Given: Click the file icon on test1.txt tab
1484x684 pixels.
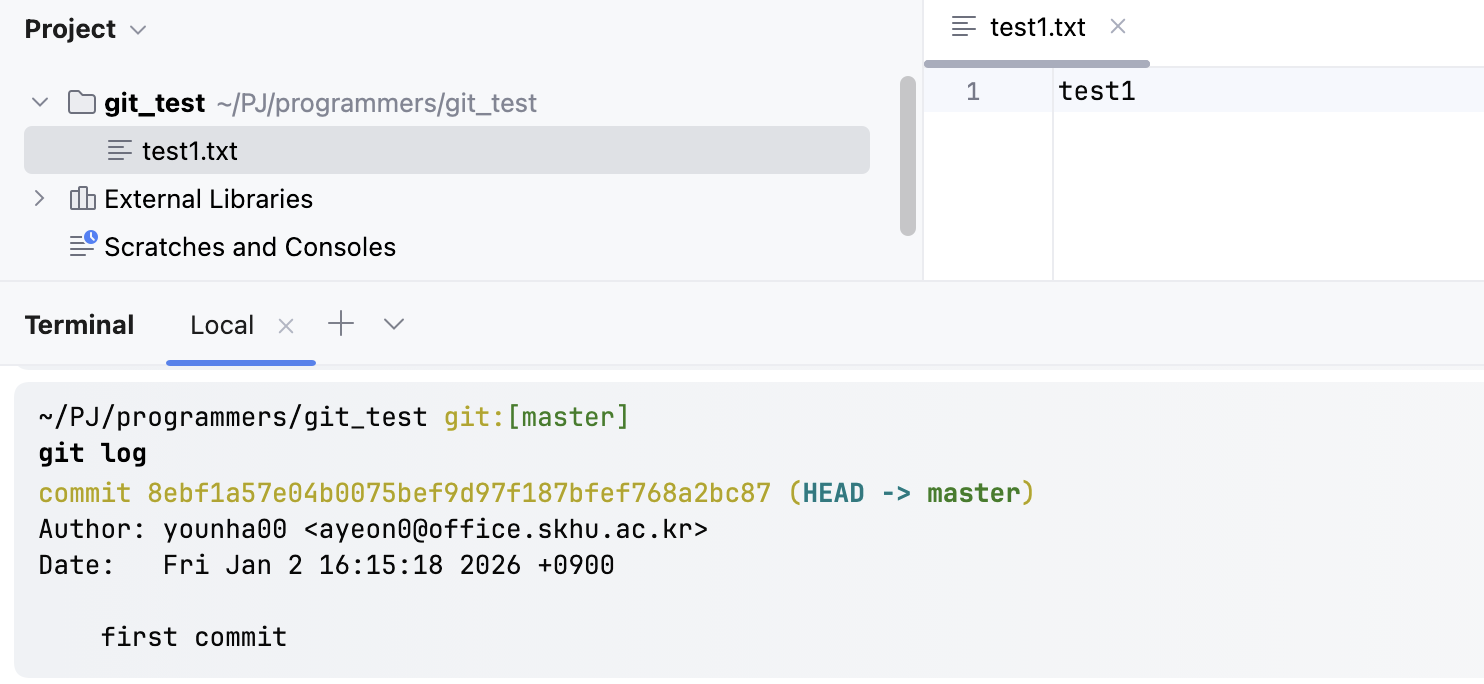Looking at the screenshot, I should (964, 27).
